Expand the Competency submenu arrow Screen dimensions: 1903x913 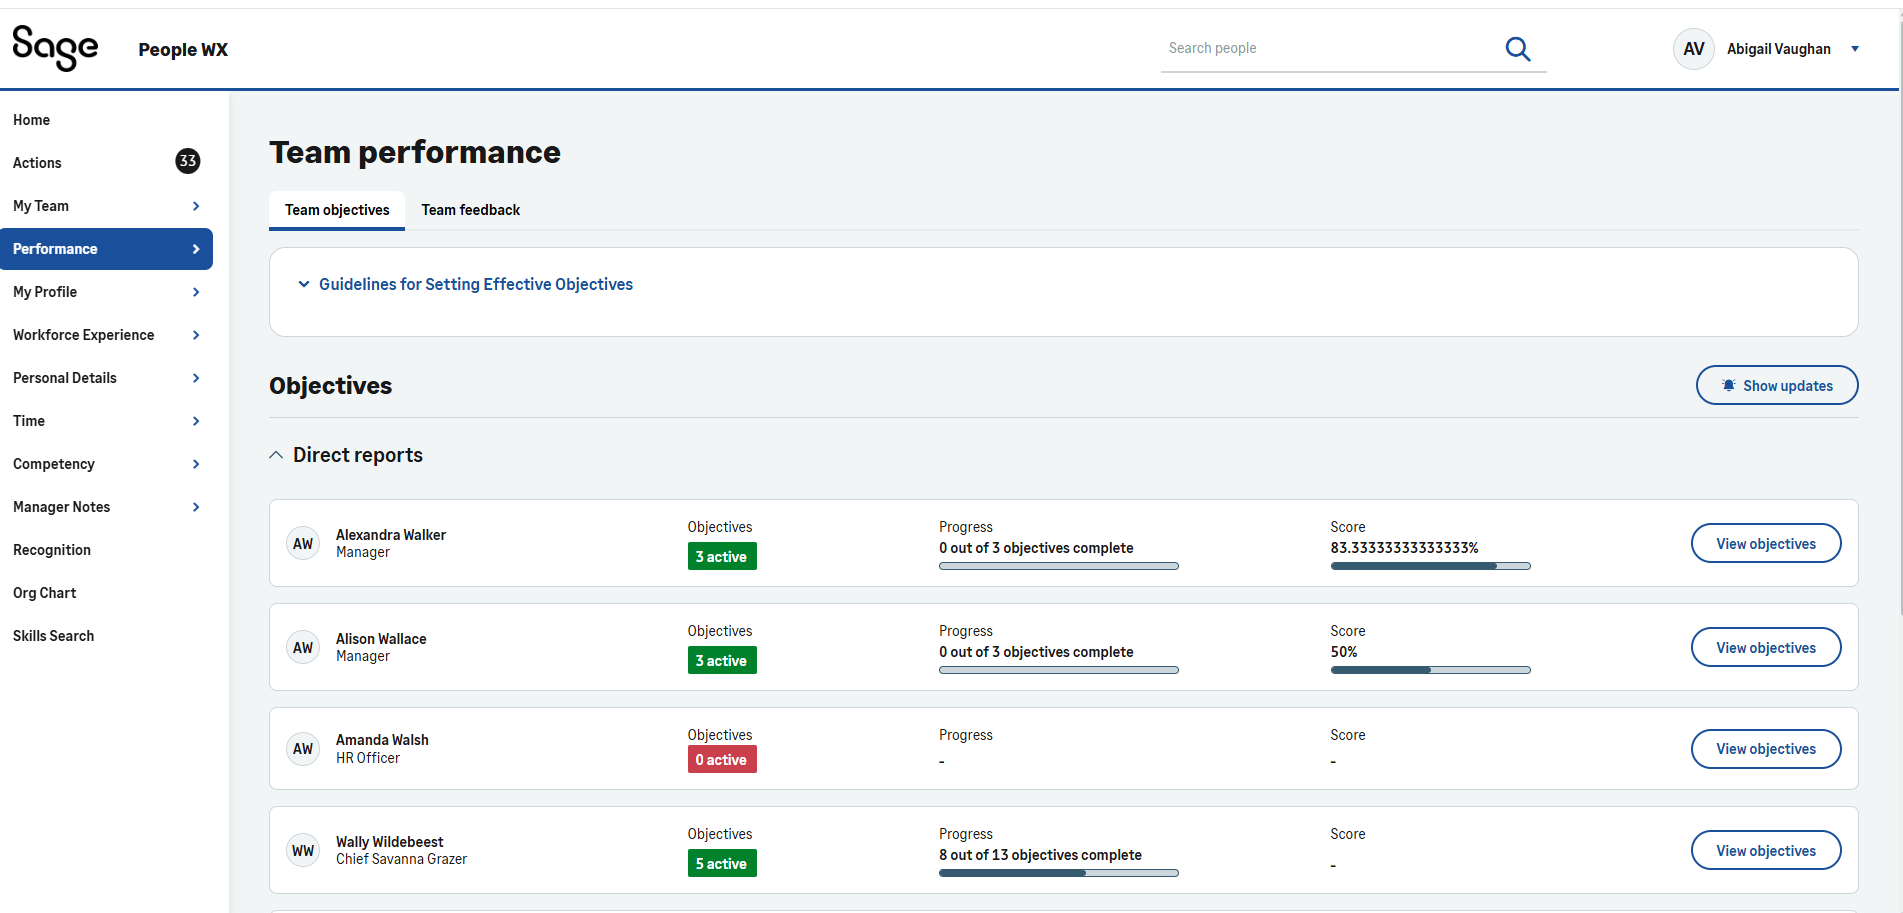196,464
